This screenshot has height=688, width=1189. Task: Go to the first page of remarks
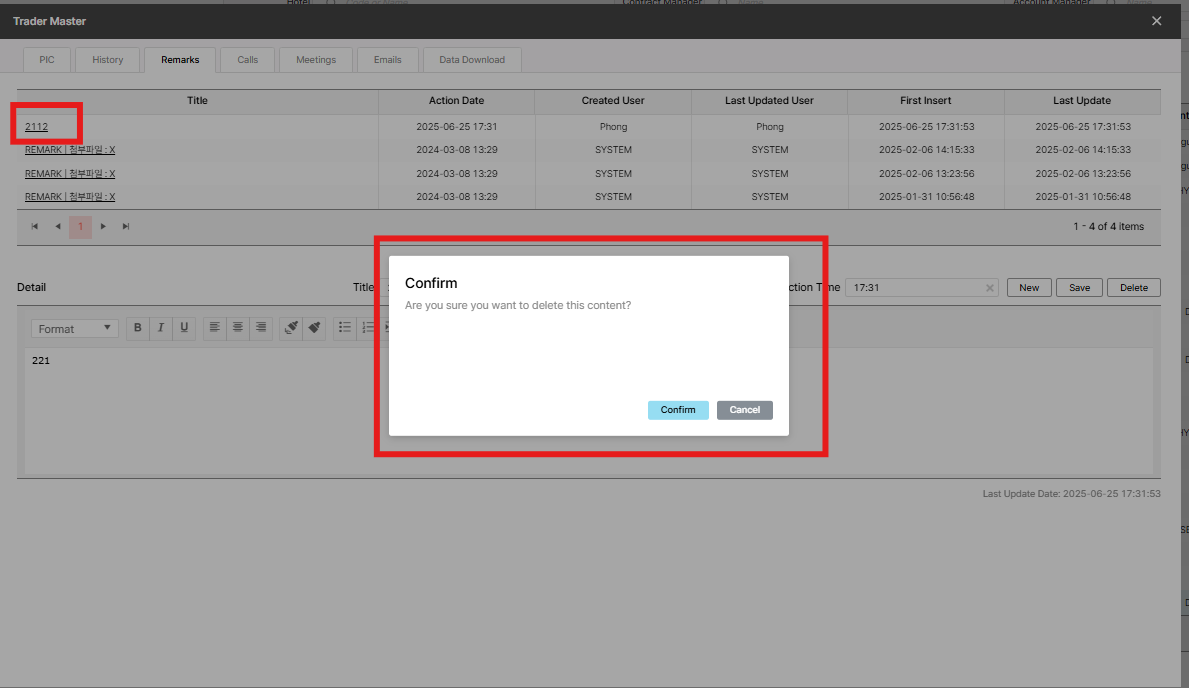pyautogui.click(x=35, y=226)
